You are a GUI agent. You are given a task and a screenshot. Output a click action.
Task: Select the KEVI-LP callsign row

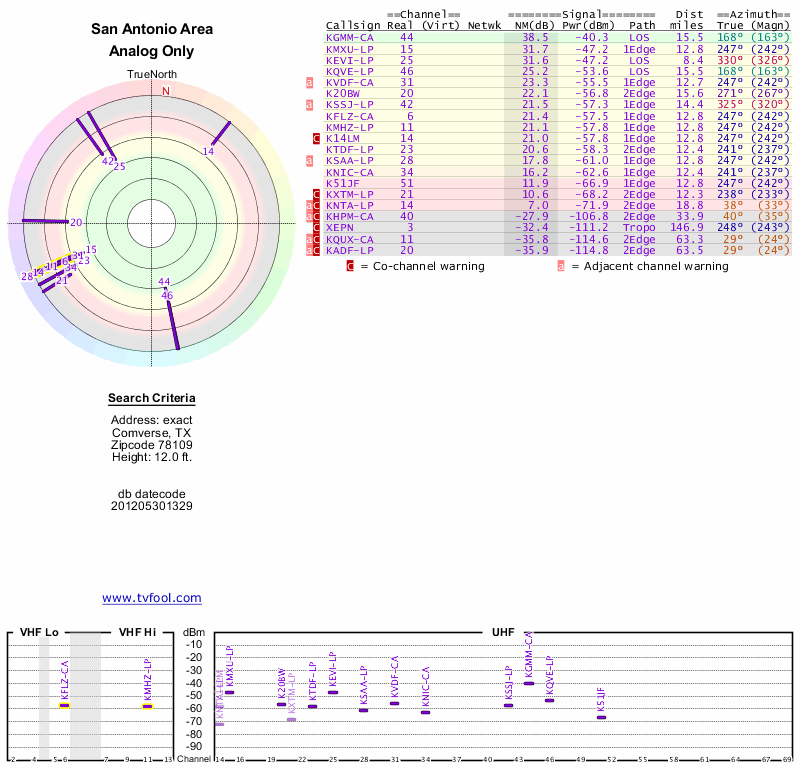[349, 59]
